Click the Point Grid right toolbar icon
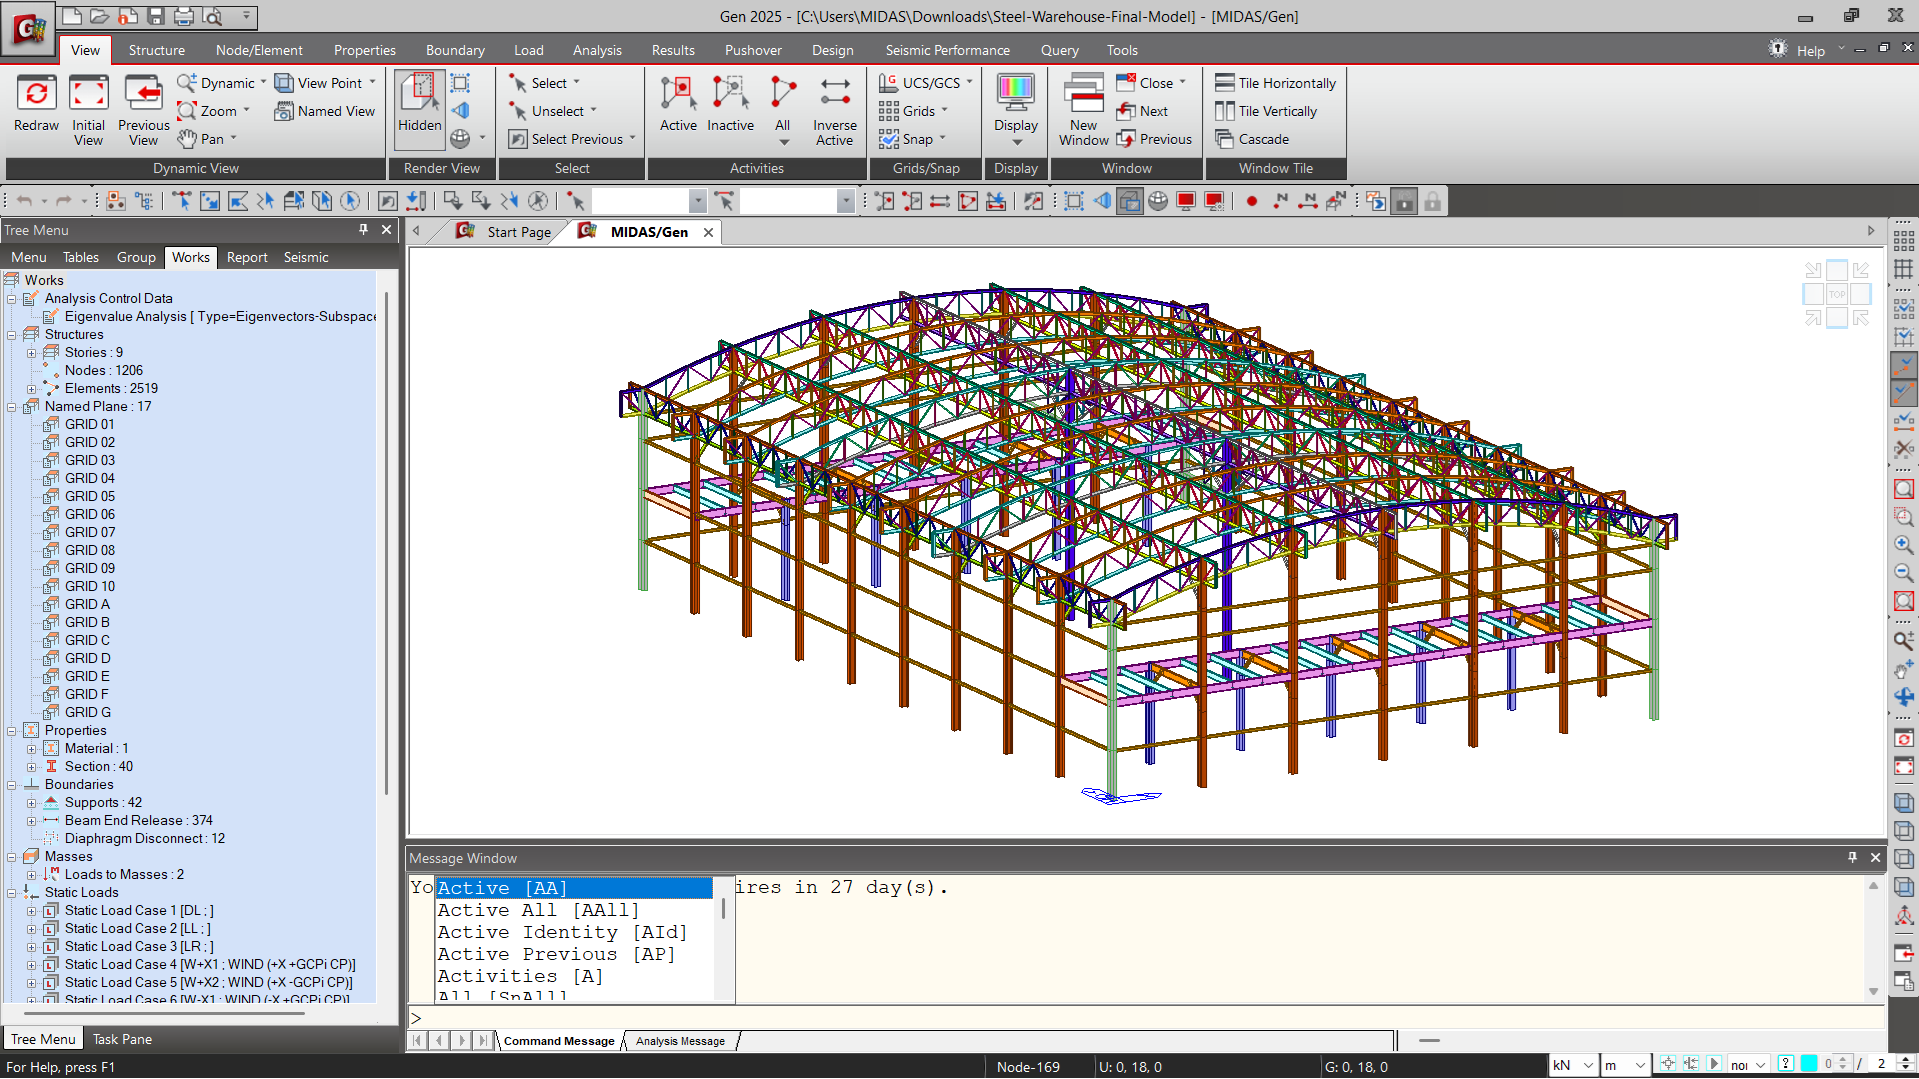This screenshot has height=1079, width=1919. click(1903, 241)
